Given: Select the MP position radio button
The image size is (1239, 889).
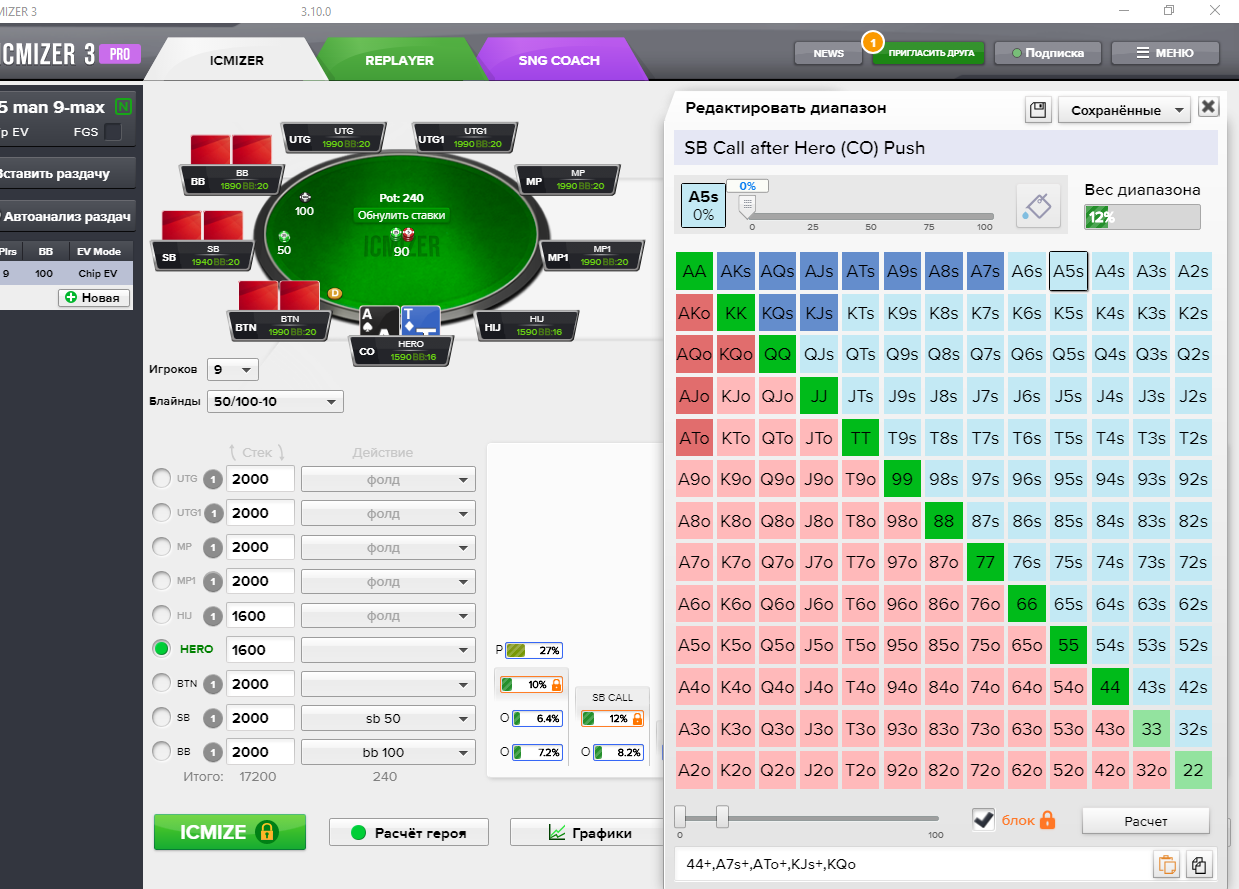Looking at the screenshot, I should pos(161,547).
